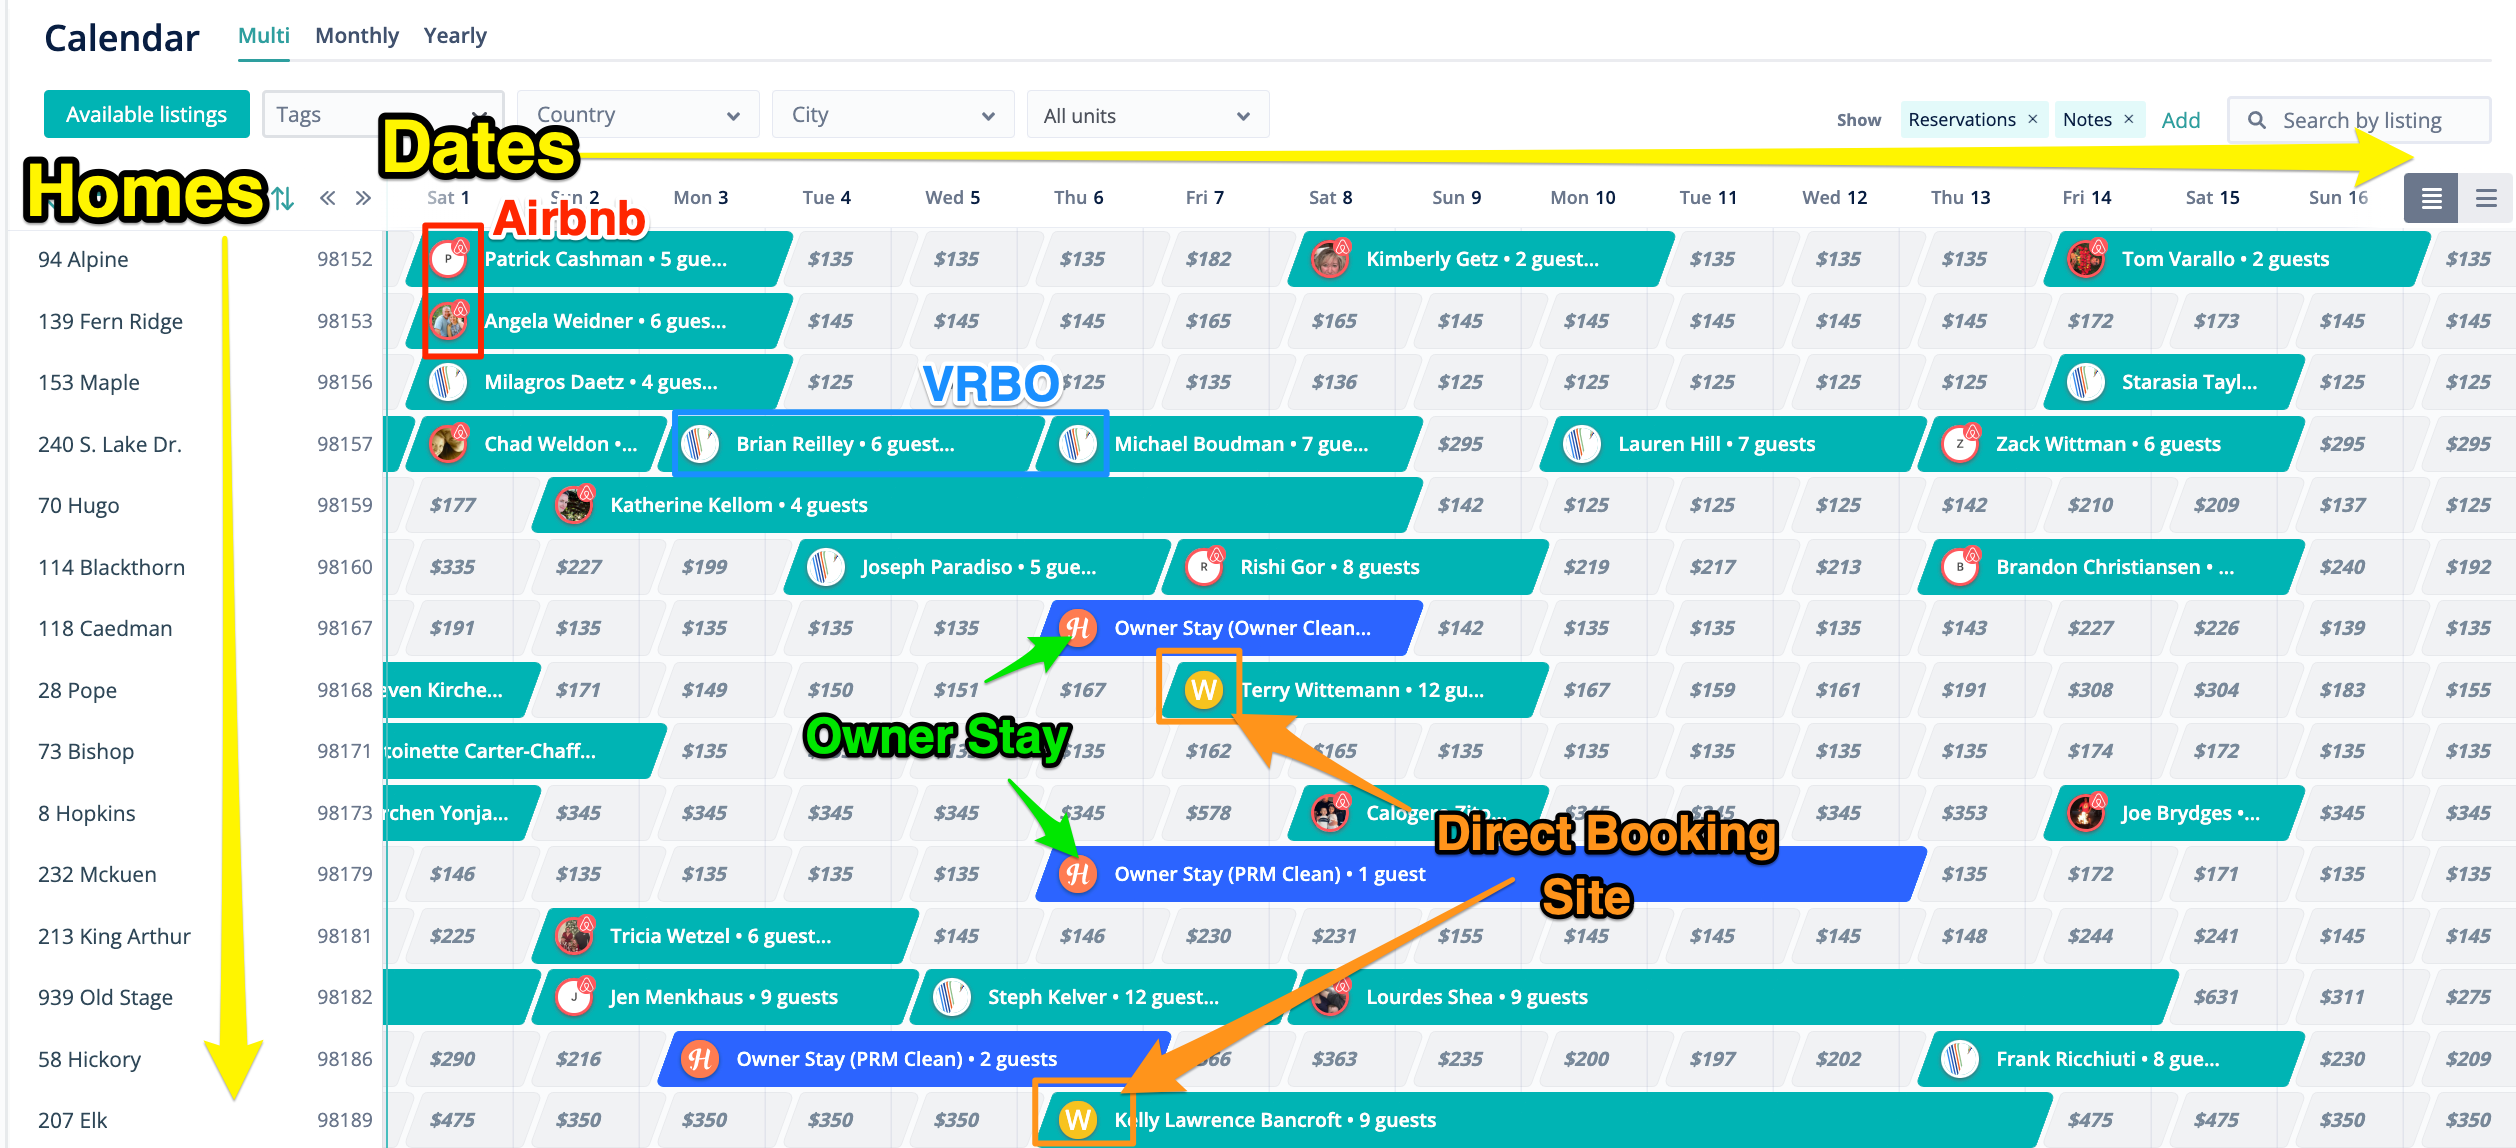Screen dimensions: 2516x1148
Task: Click the Available listings button
Action: click(146, 115)
